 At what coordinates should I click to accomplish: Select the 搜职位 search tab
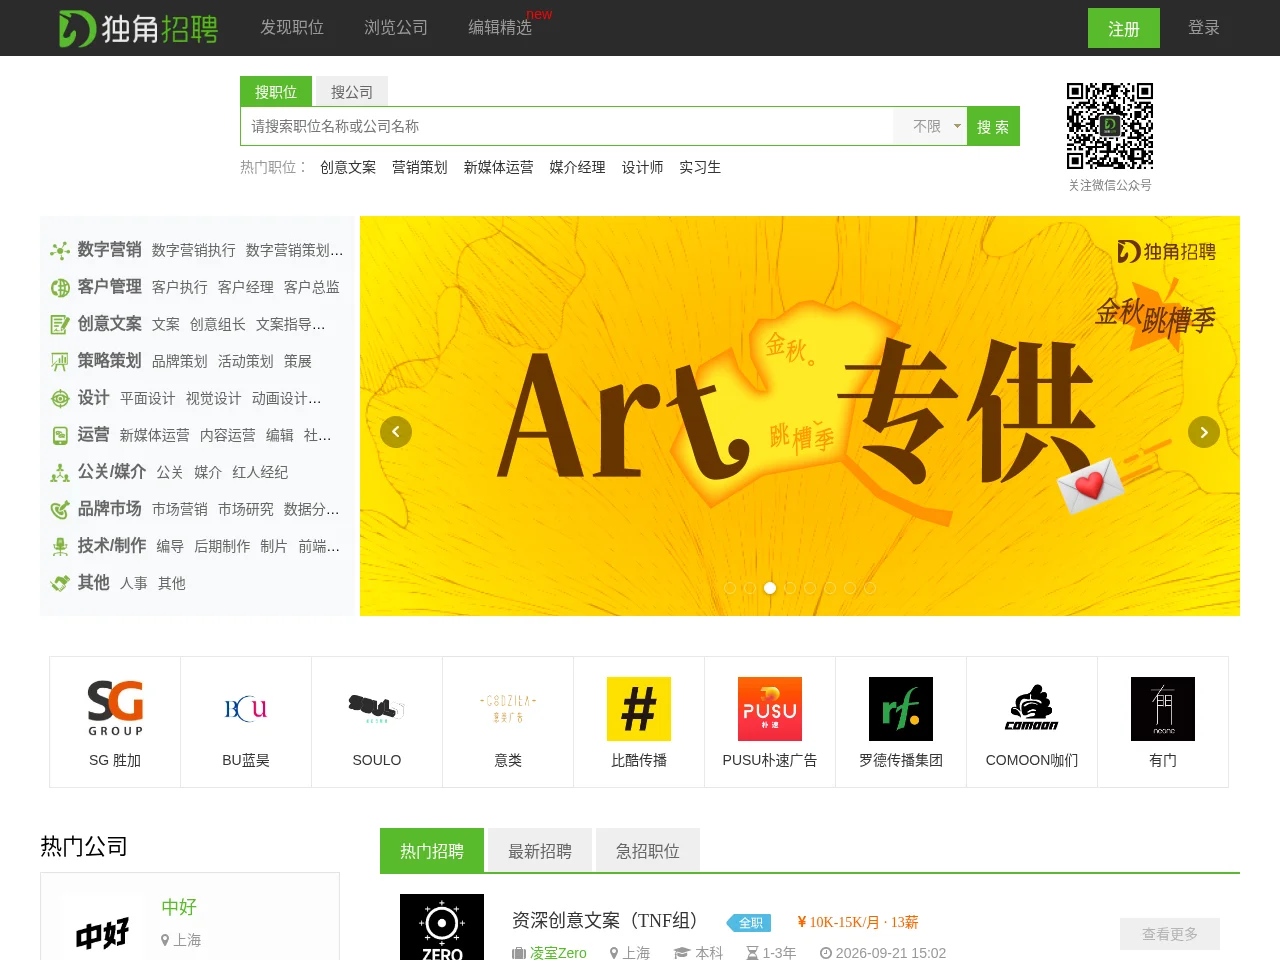coord(276,92)
